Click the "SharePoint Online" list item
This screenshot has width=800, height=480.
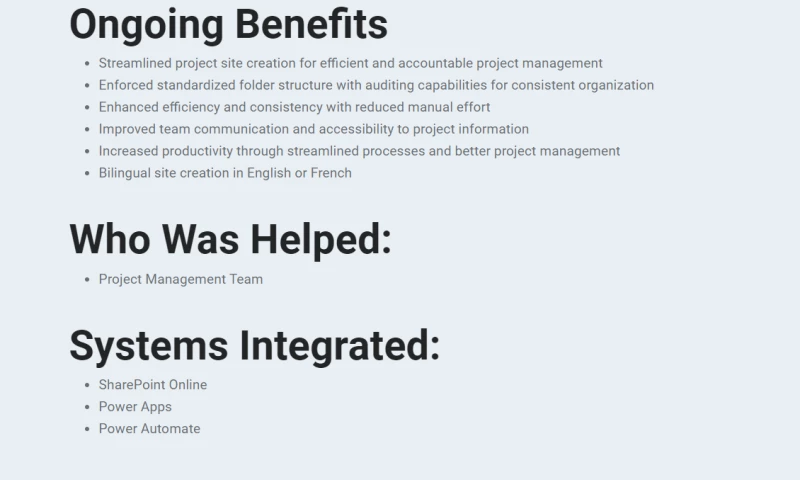(x=152, y=385)
